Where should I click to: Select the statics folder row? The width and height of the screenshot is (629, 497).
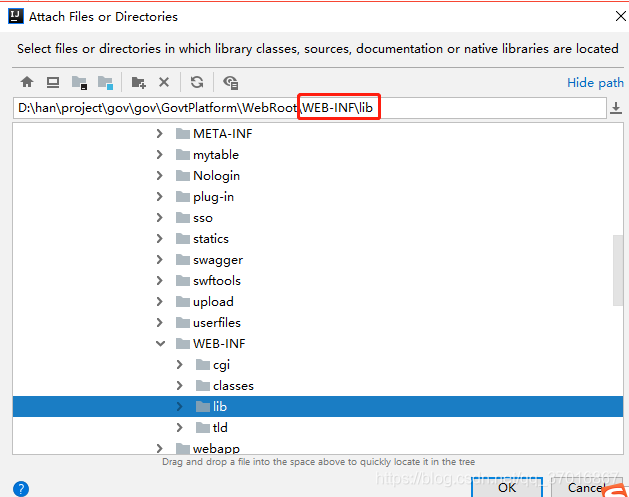coord(318,239)
